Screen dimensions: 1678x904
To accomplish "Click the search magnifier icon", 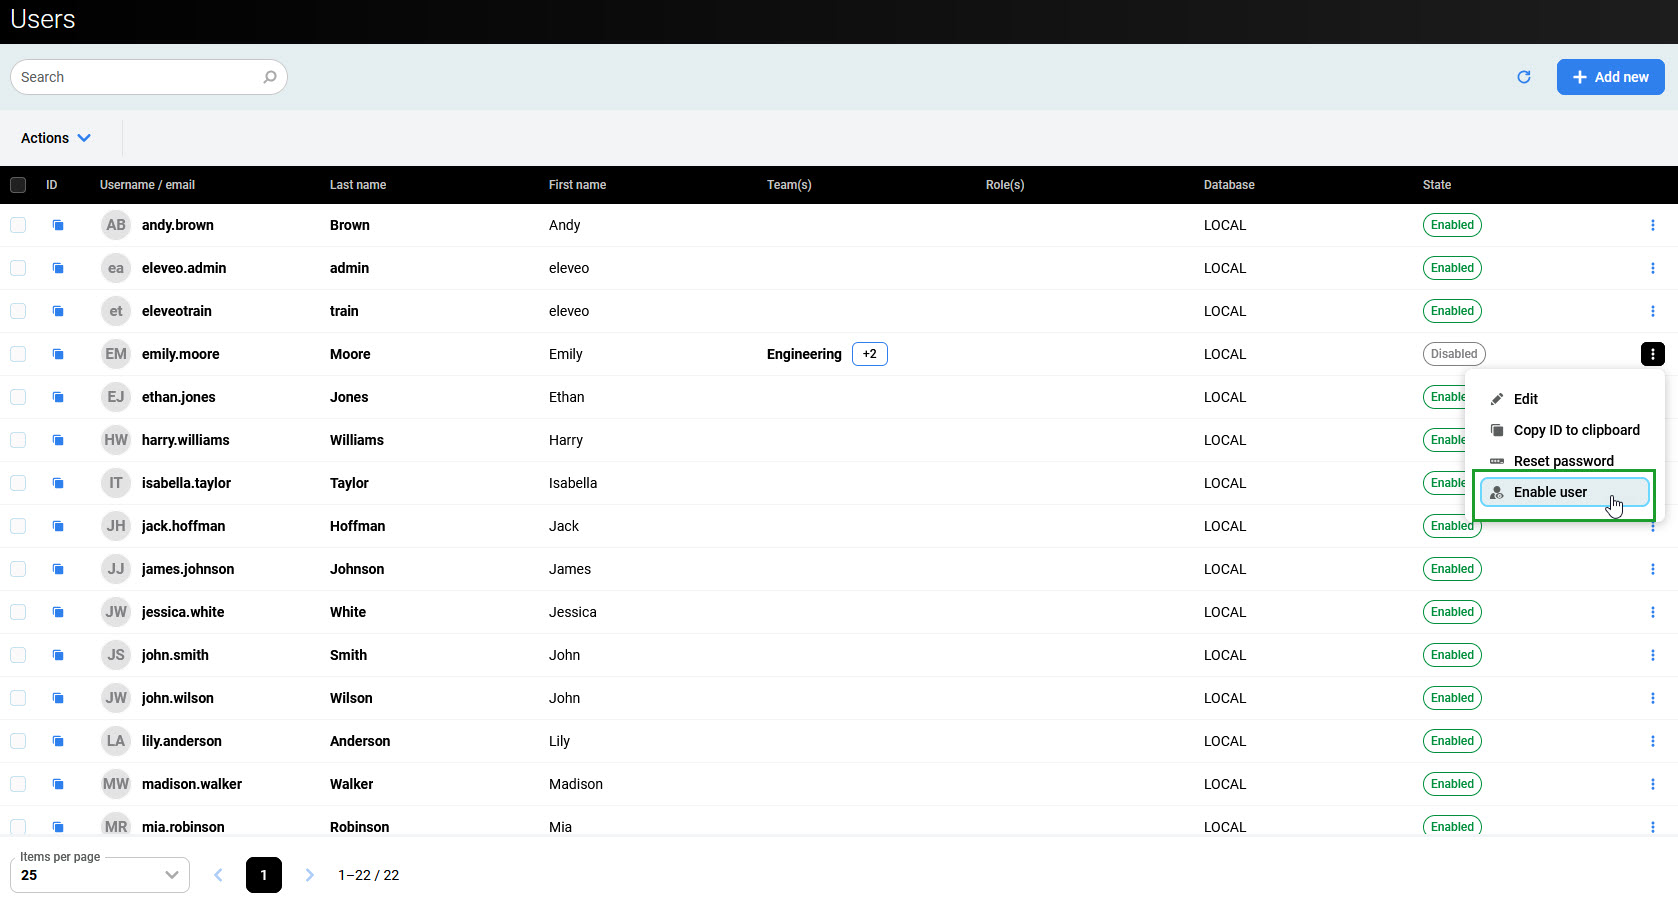I will 269,77.
